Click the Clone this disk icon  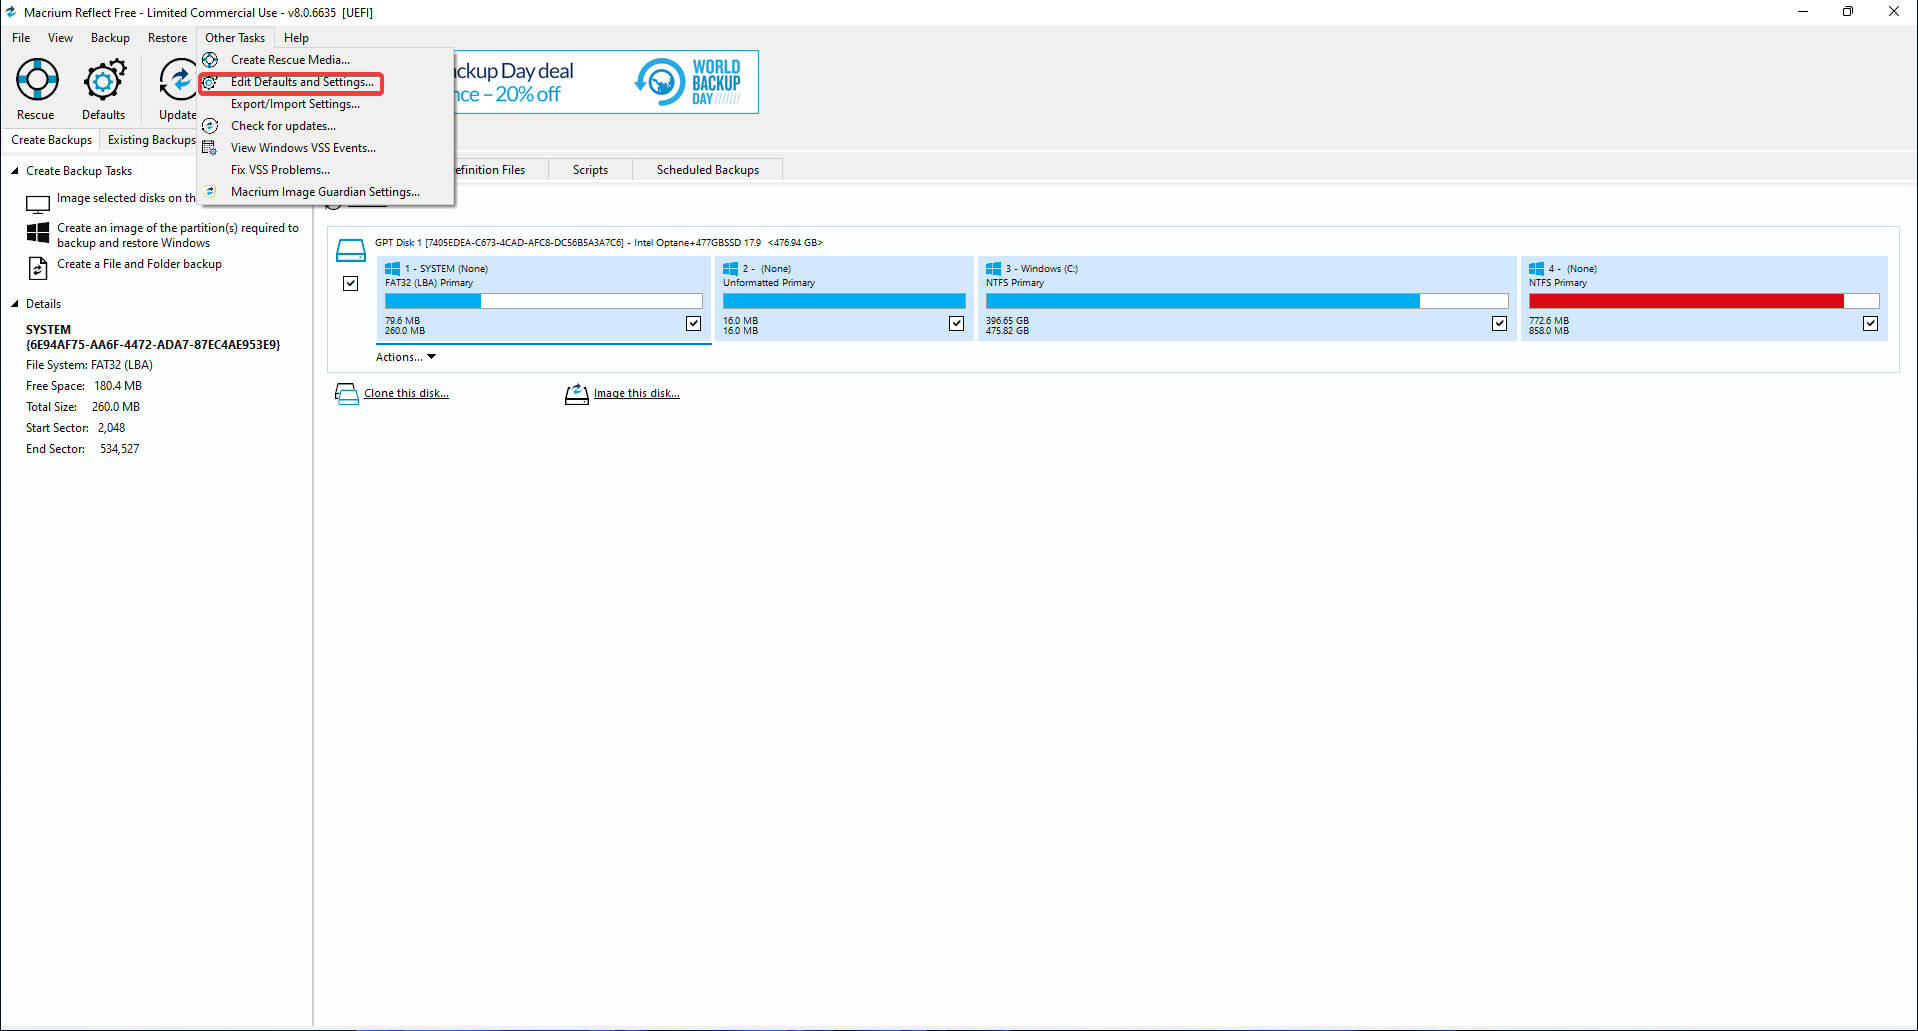pyautogui.click(x=347, y=394)
